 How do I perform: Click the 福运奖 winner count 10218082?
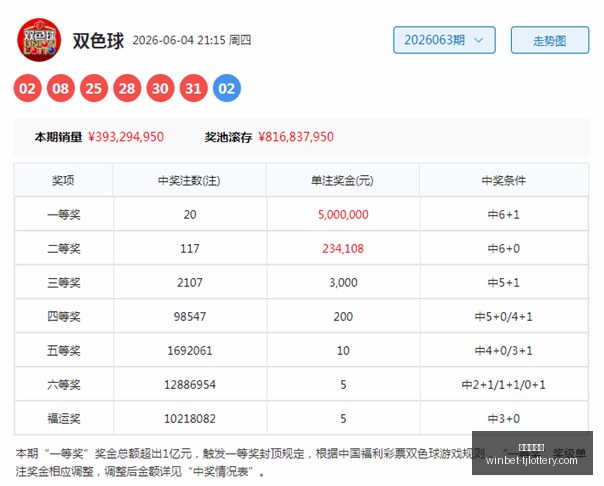(x=190, y=419)
